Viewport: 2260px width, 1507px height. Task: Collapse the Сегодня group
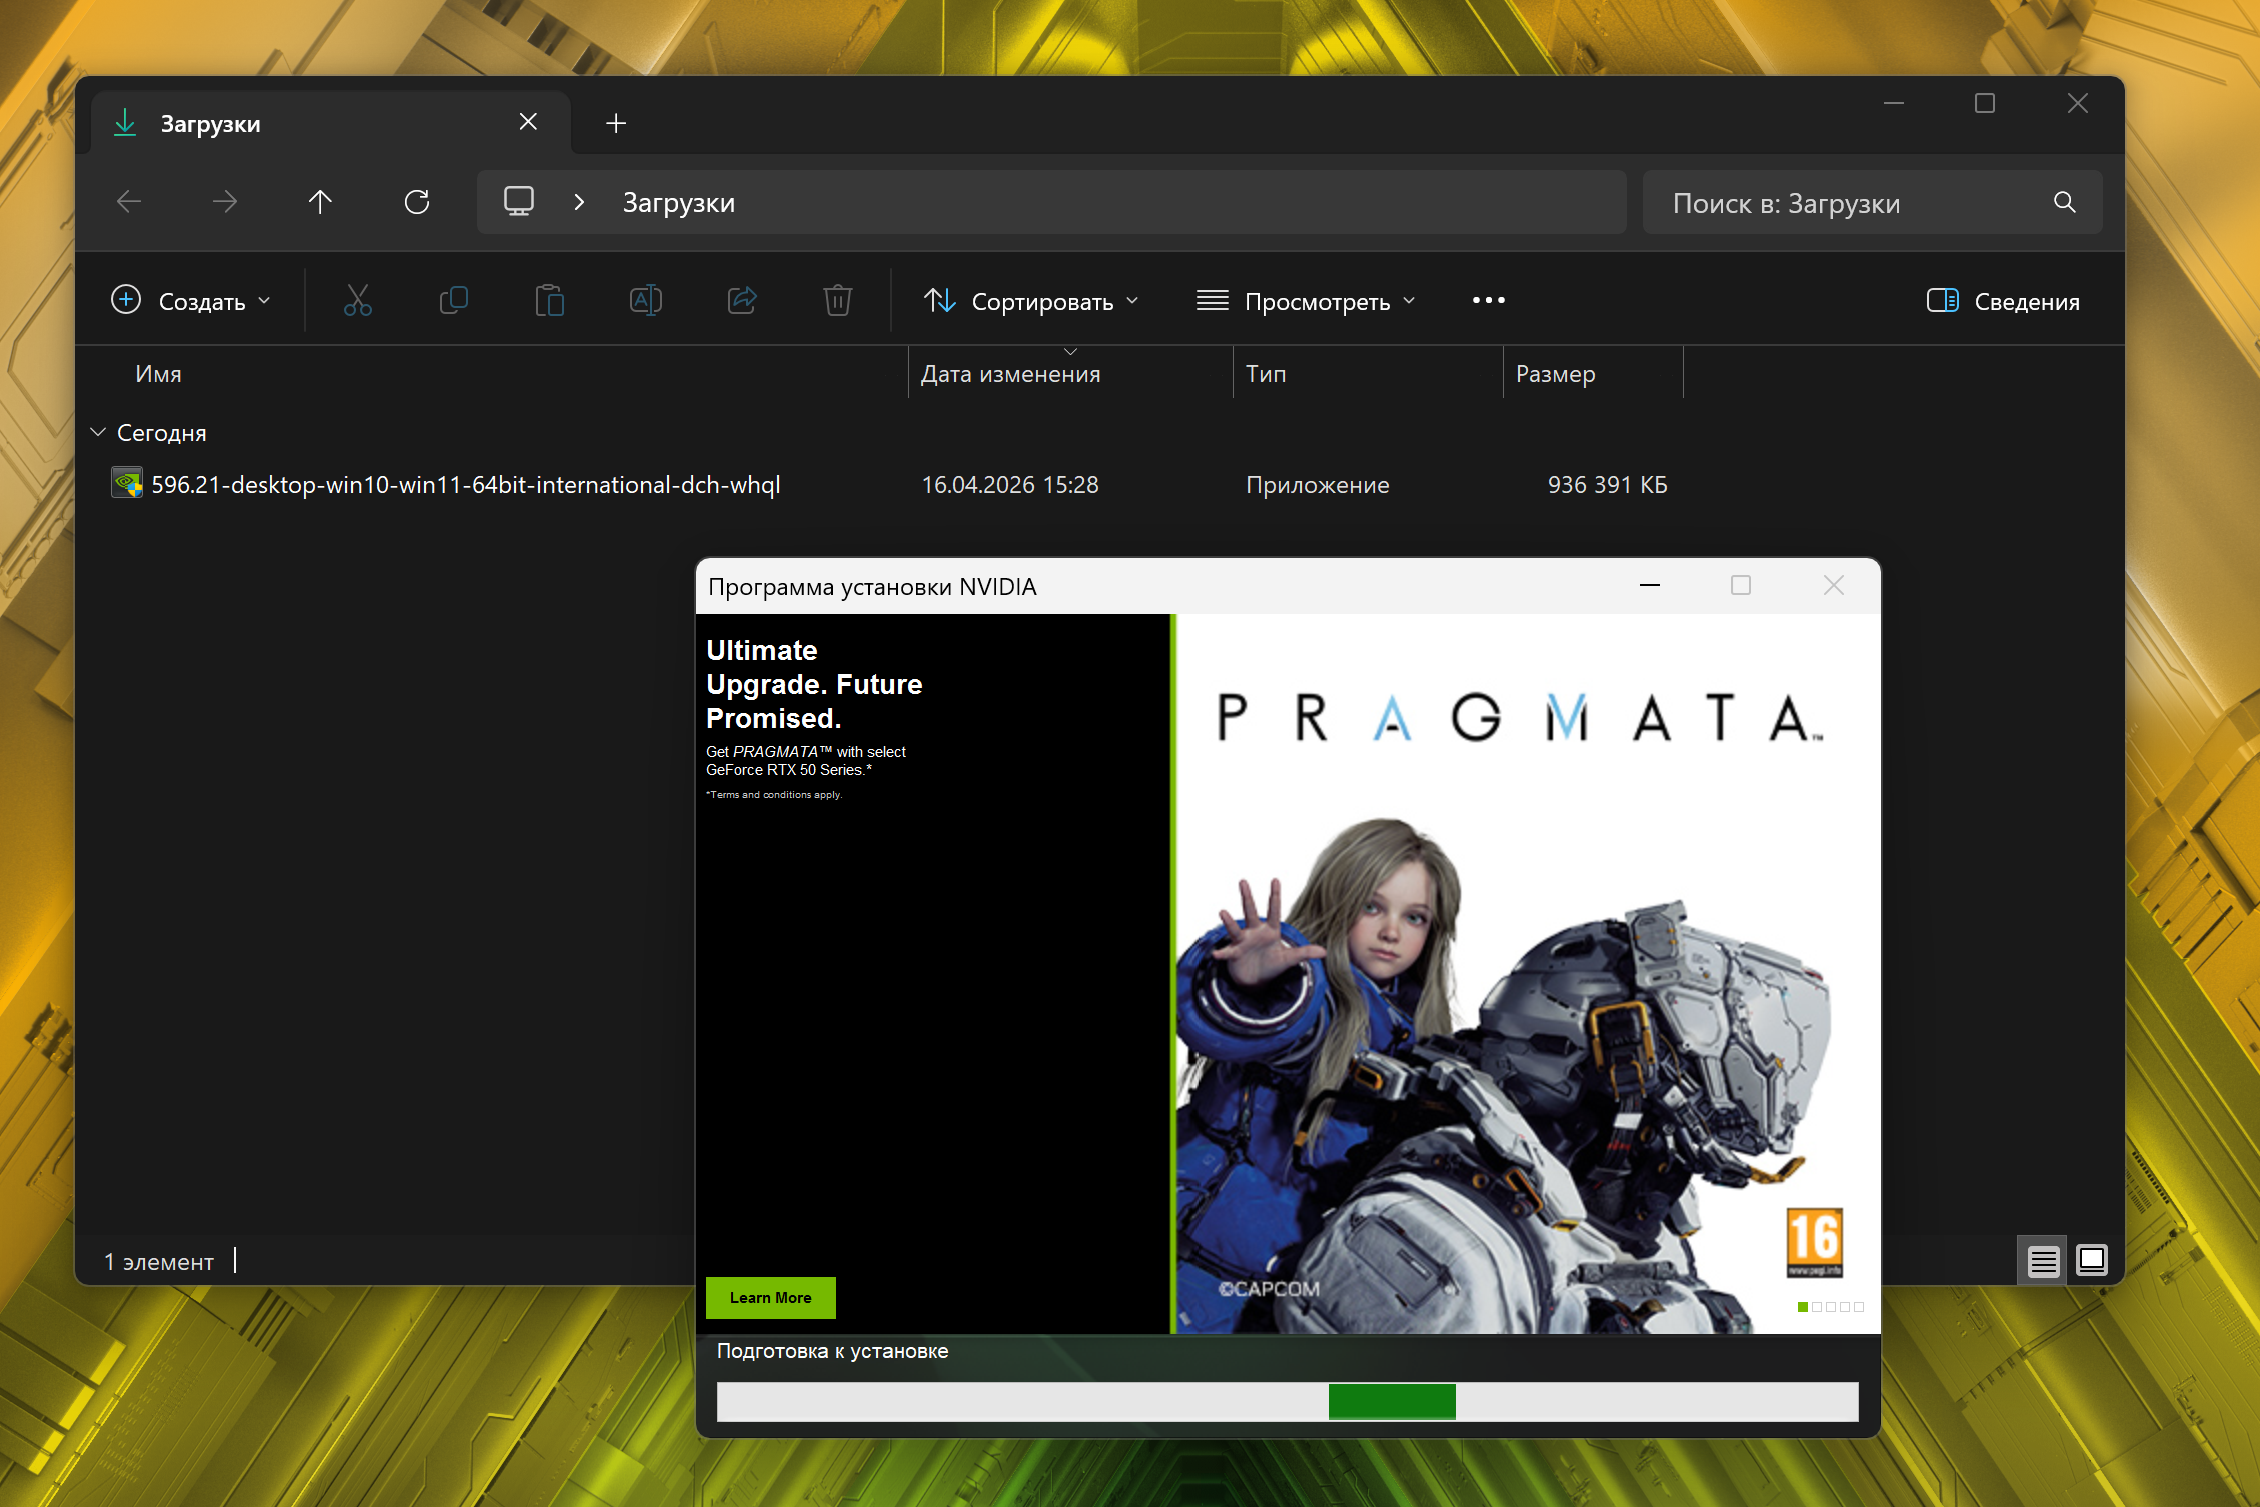(98, 432)
